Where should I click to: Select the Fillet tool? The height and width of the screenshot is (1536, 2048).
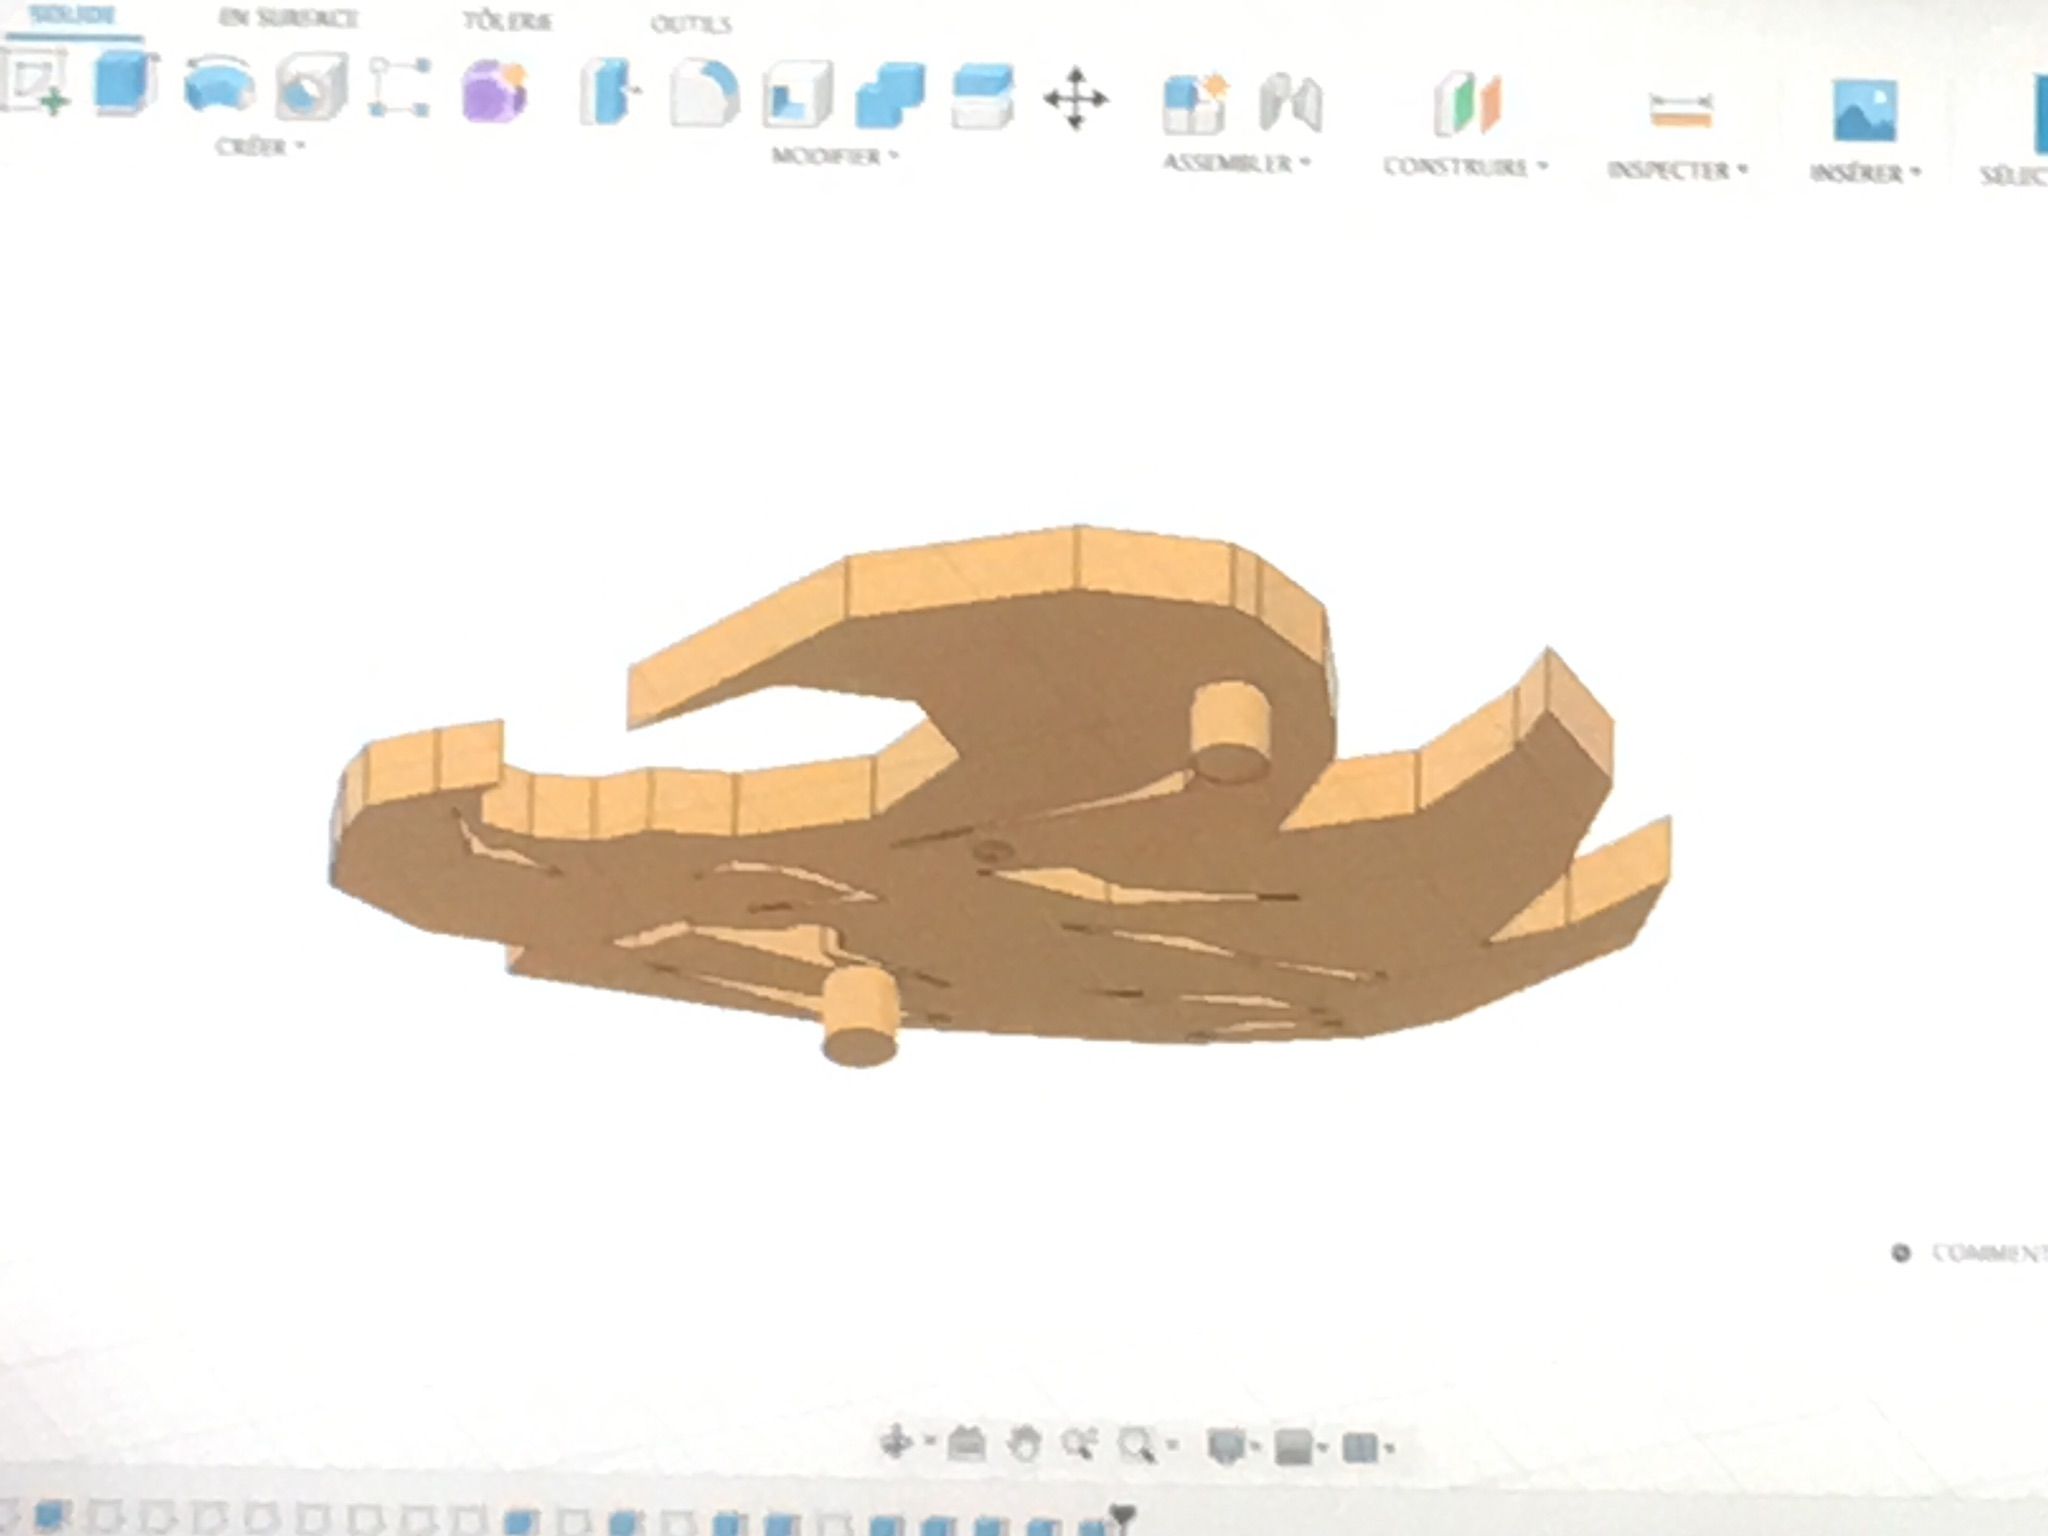(703, 95)
